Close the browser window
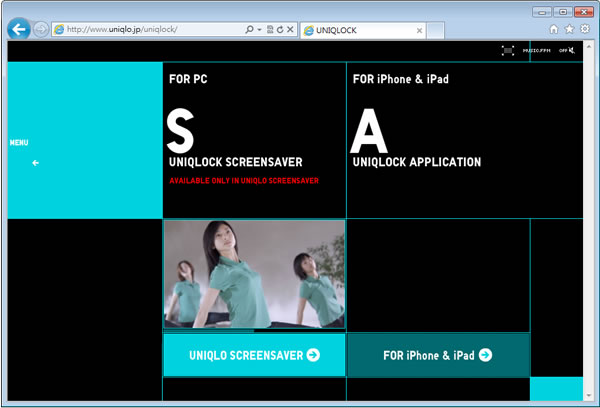Screen dimensions: 600x408 coord(584,12)
